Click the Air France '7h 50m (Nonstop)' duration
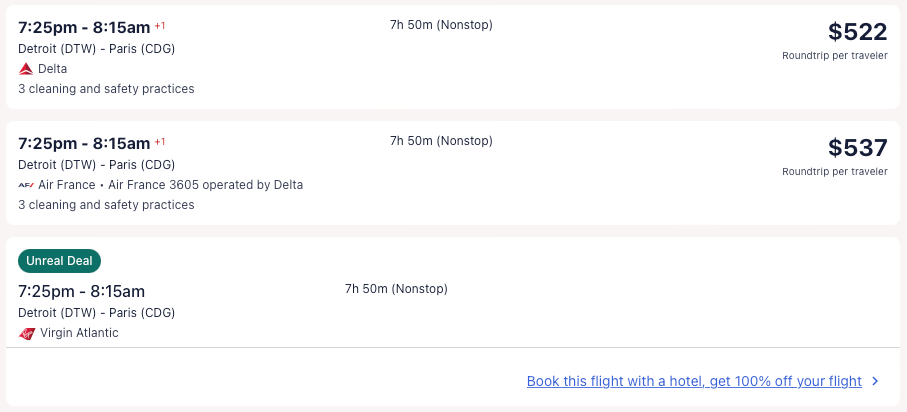Image resolution: width=907 pixels, height=412 pixels. [x=441, y=141]
